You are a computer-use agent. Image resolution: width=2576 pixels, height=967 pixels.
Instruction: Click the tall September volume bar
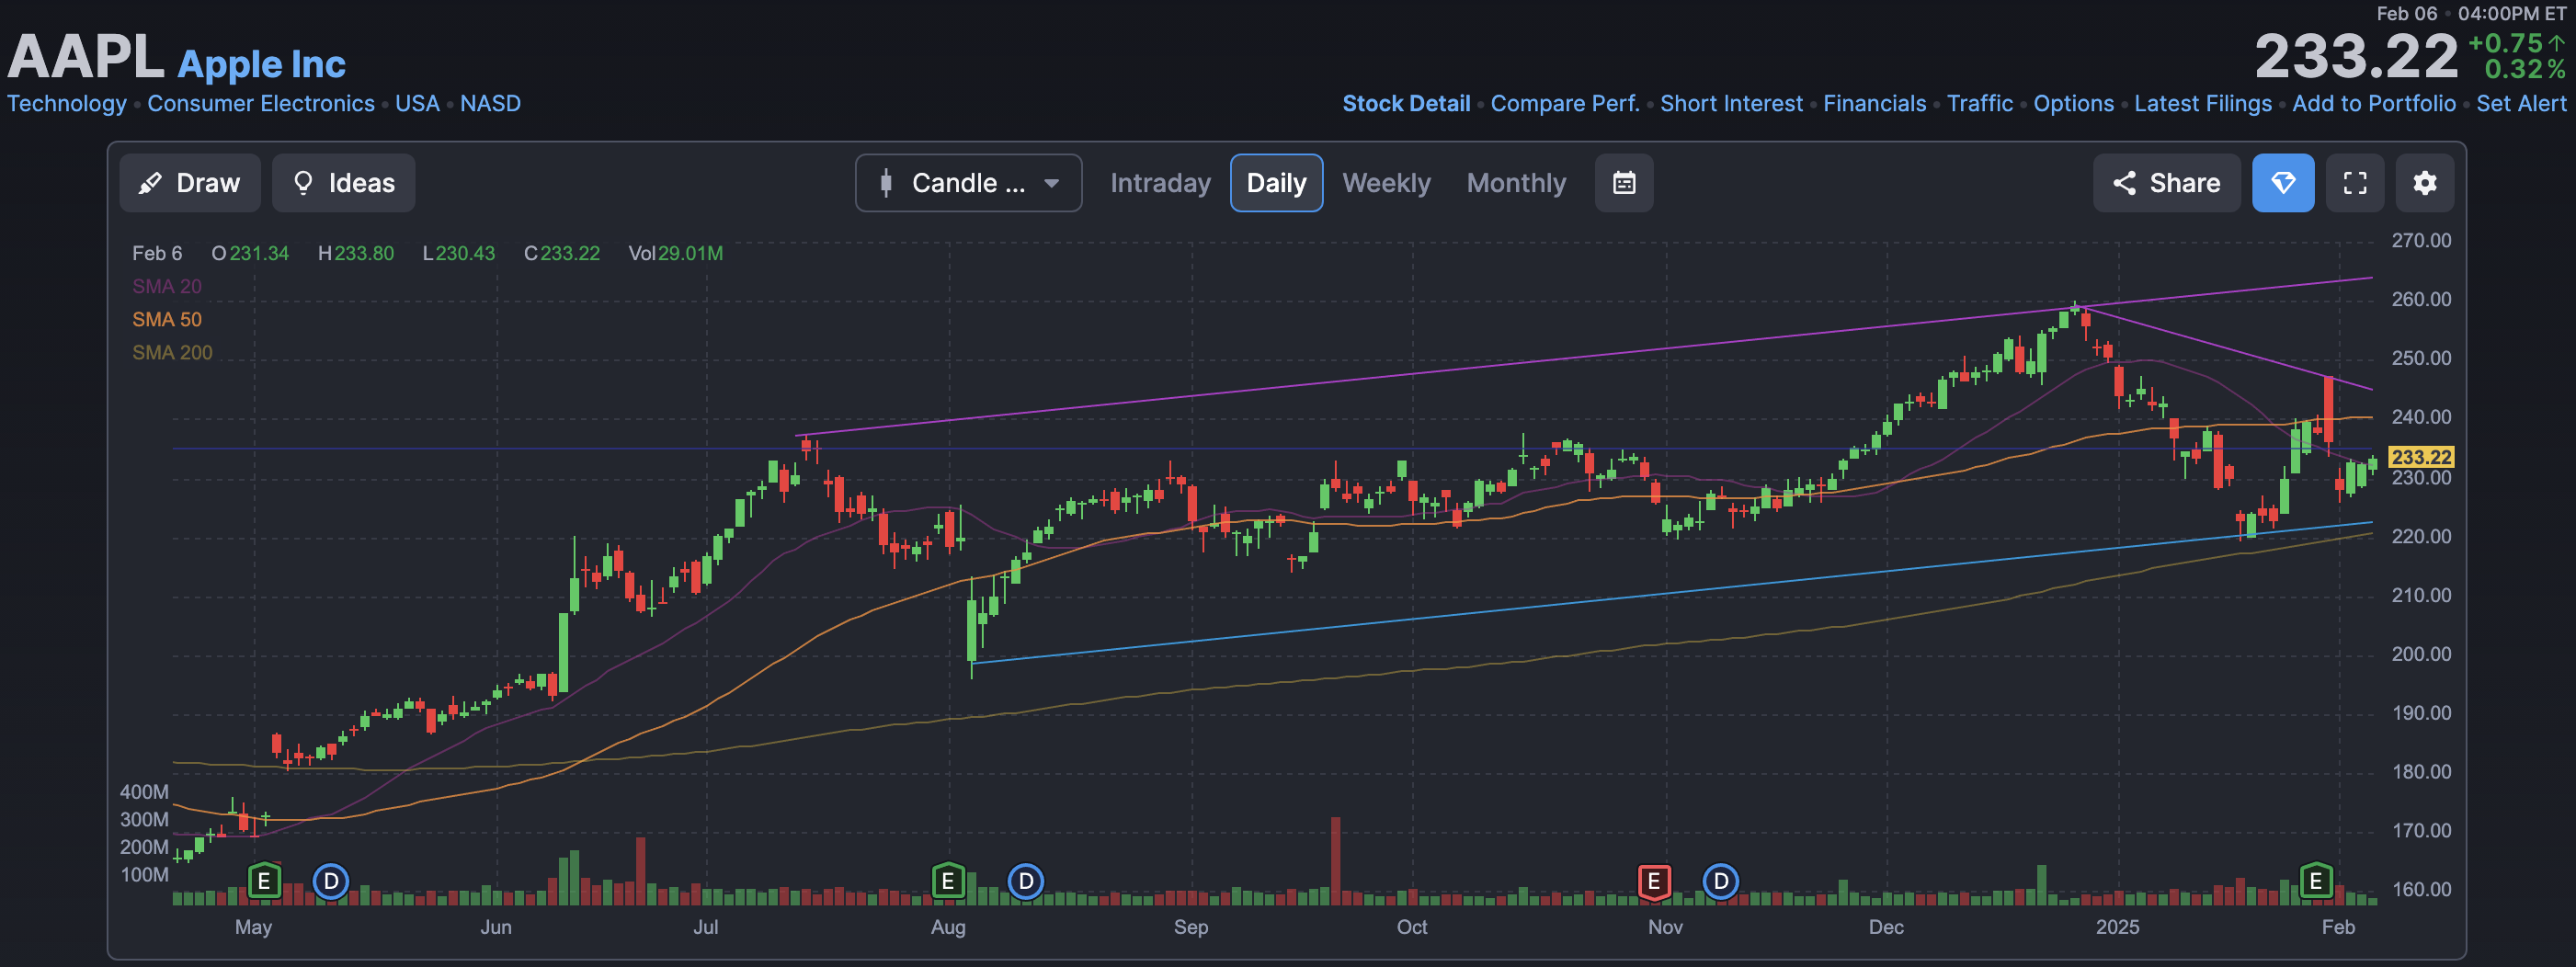(x=1335, y=861)
